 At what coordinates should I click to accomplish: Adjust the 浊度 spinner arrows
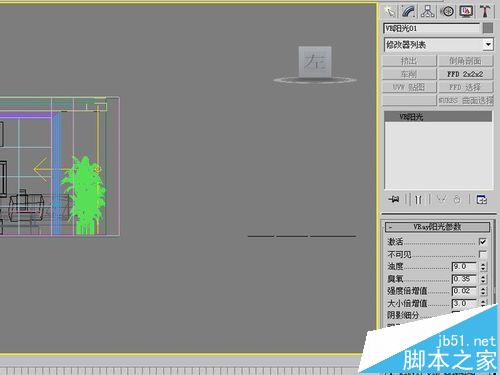(x=483, y=267)
